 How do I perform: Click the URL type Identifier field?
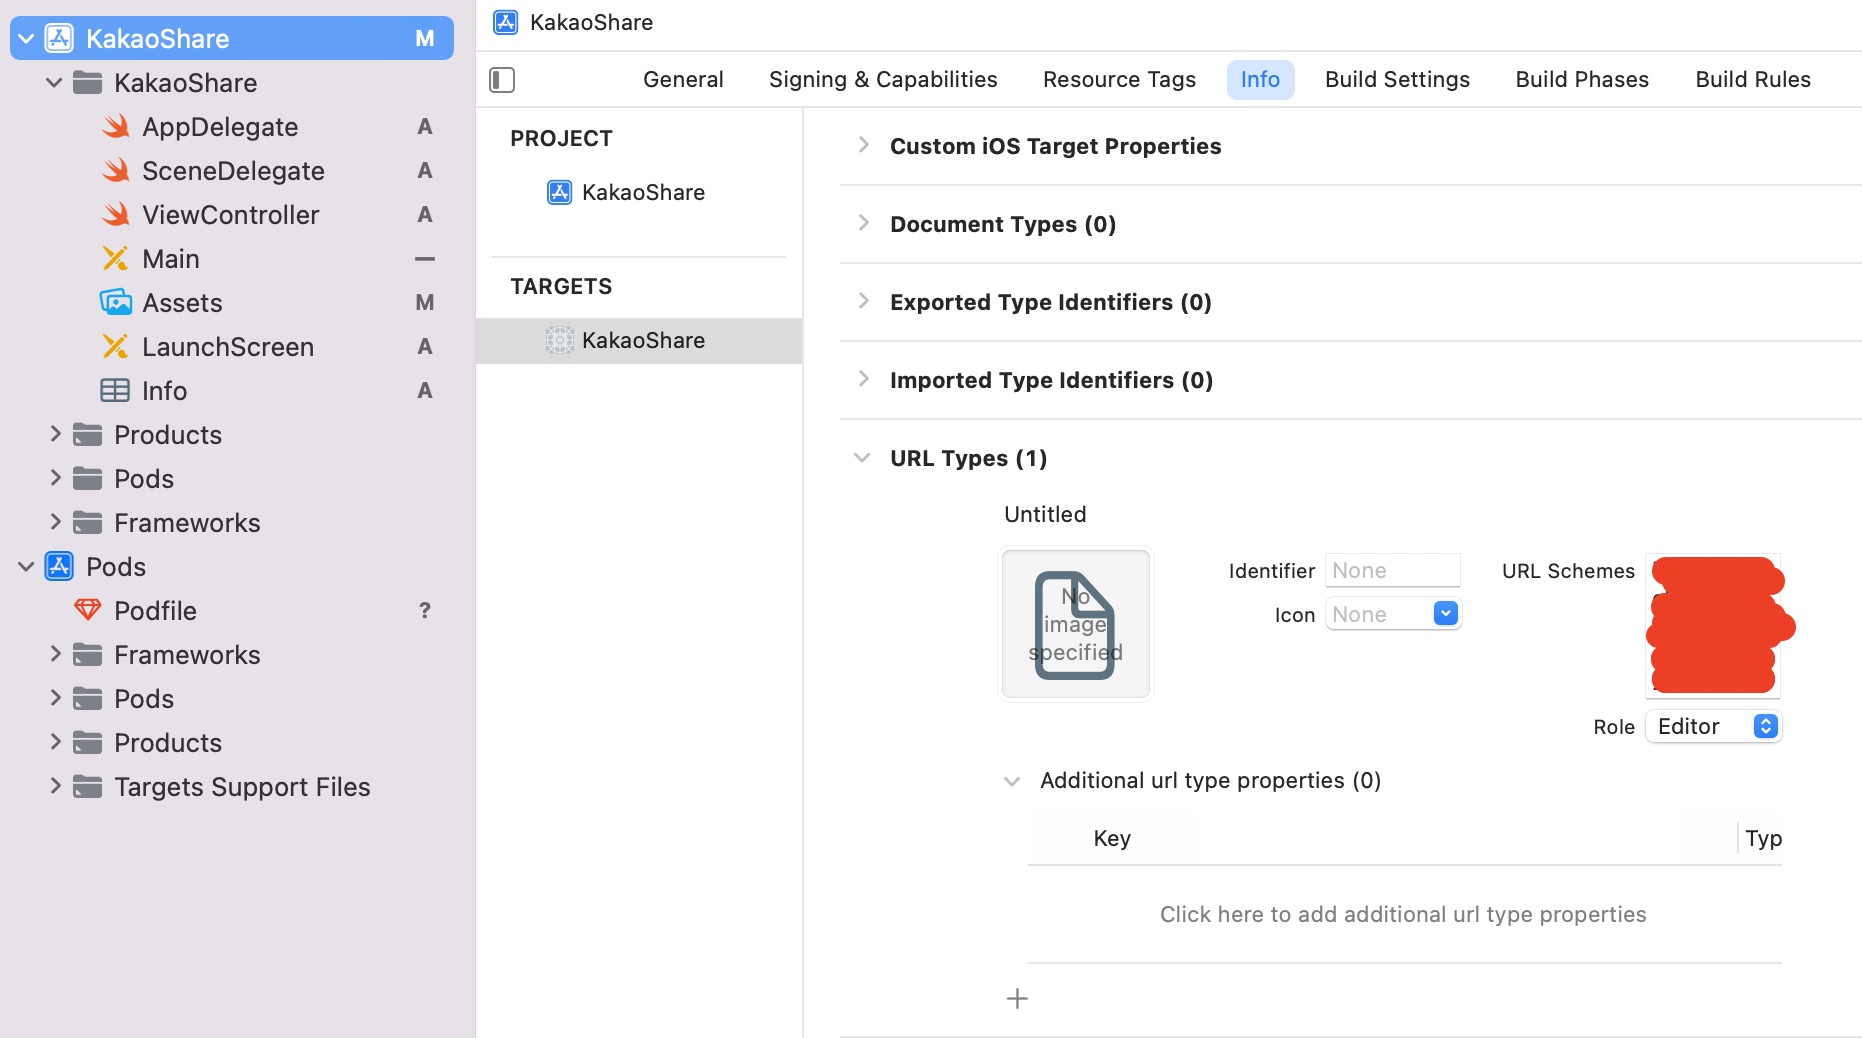pos(1393,570)
